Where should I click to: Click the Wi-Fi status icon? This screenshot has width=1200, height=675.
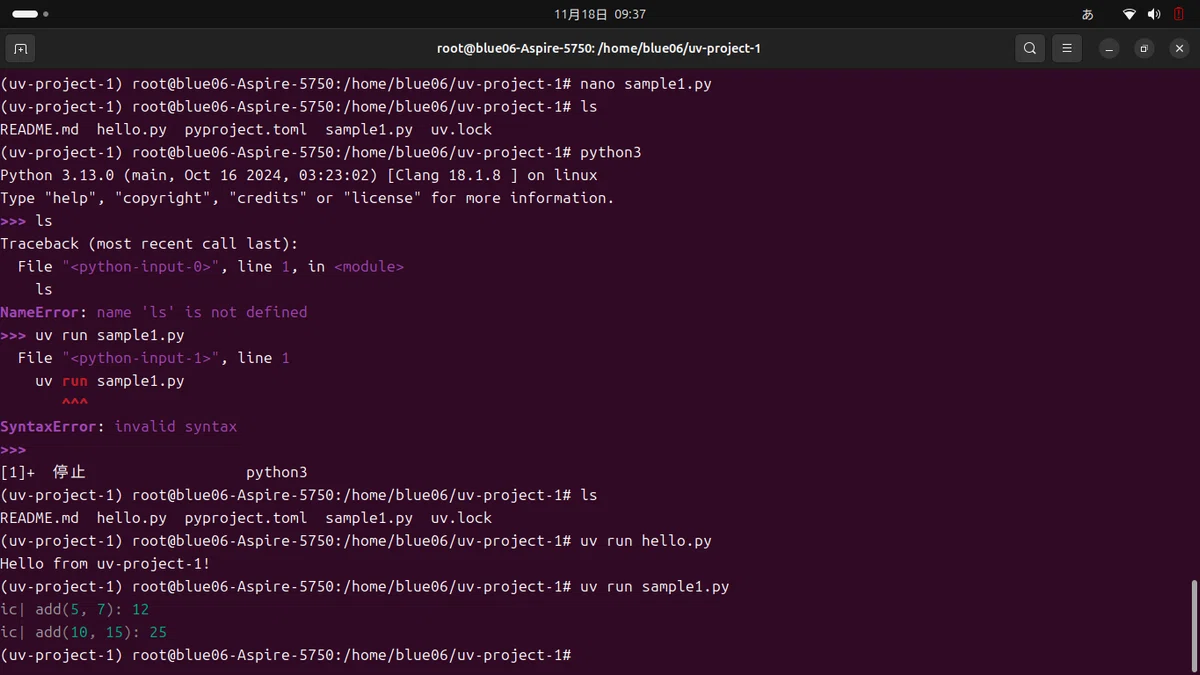pos(1129,14)
